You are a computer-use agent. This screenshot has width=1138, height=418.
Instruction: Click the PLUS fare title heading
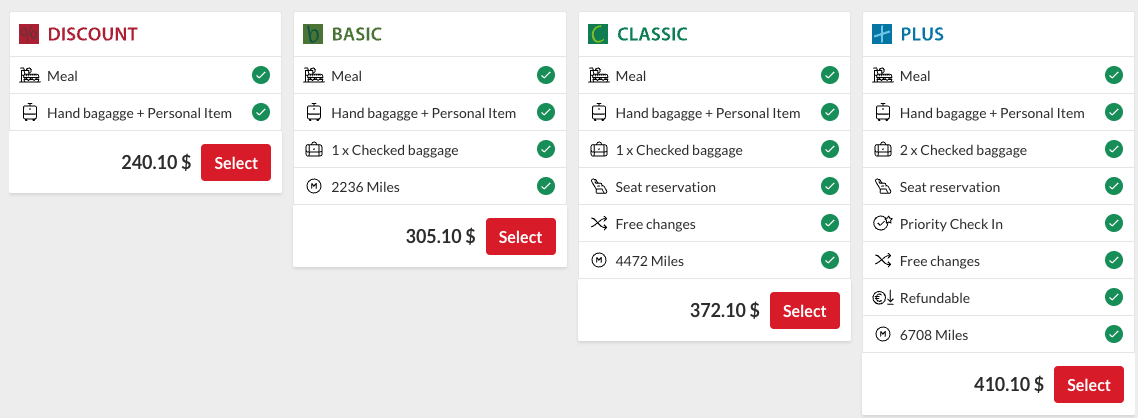coord(922,34)
